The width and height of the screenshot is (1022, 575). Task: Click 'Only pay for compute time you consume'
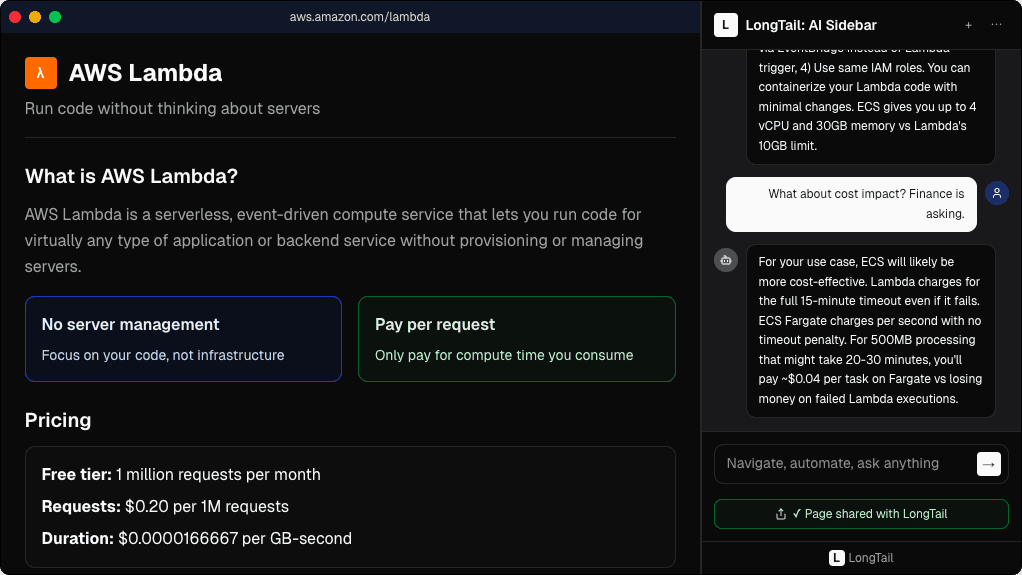click(x=504, y=355)
